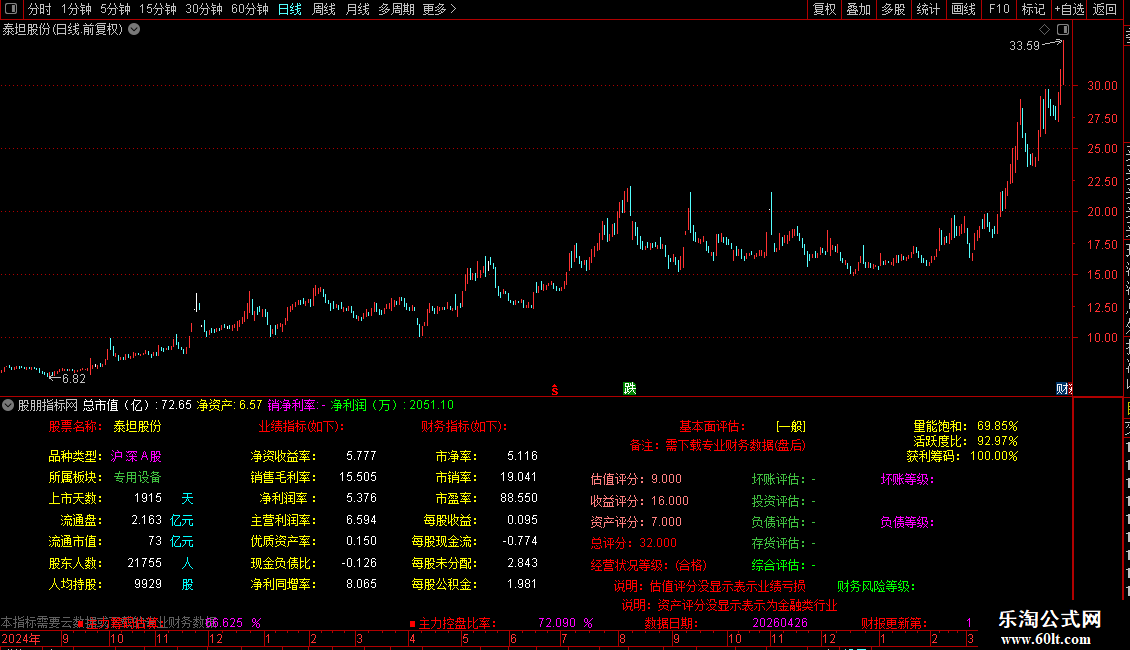The width and height of the screenshot is (1130, 650).
Task: Click 33.59 high price label
Action: 1024,45
